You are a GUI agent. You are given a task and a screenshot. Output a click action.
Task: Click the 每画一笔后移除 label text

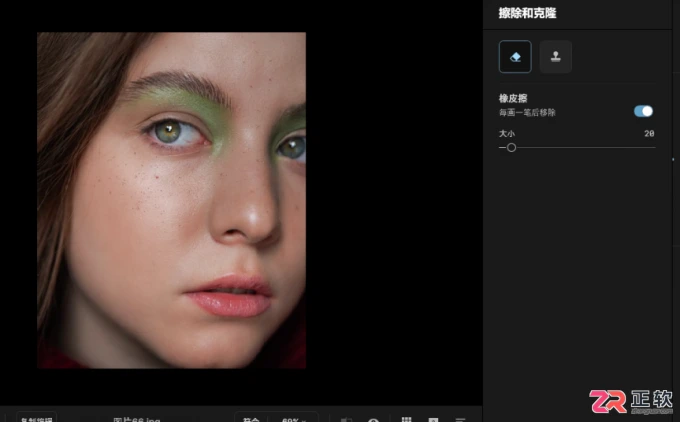(x=527, y=112)
